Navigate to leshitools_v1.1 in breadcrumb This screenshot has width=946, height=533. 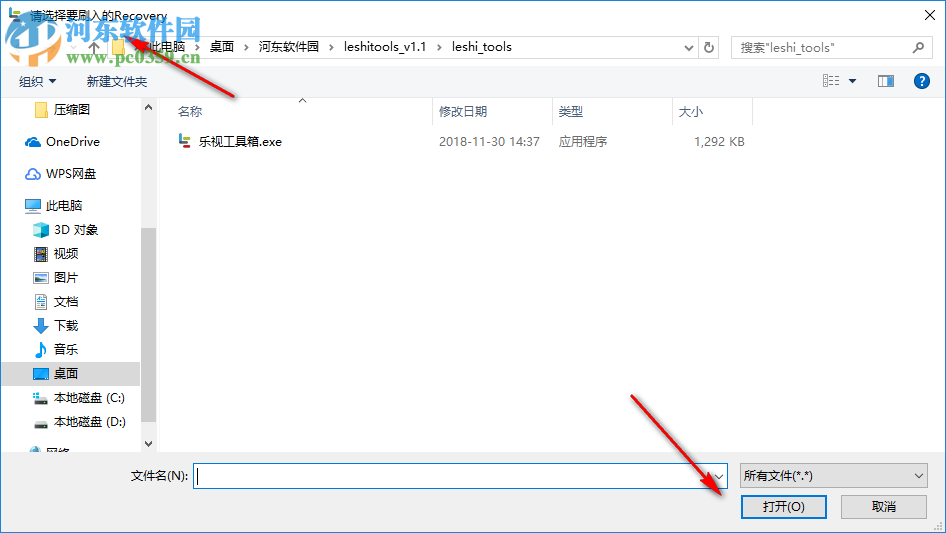pyautogui.click(x=385, y=47)
